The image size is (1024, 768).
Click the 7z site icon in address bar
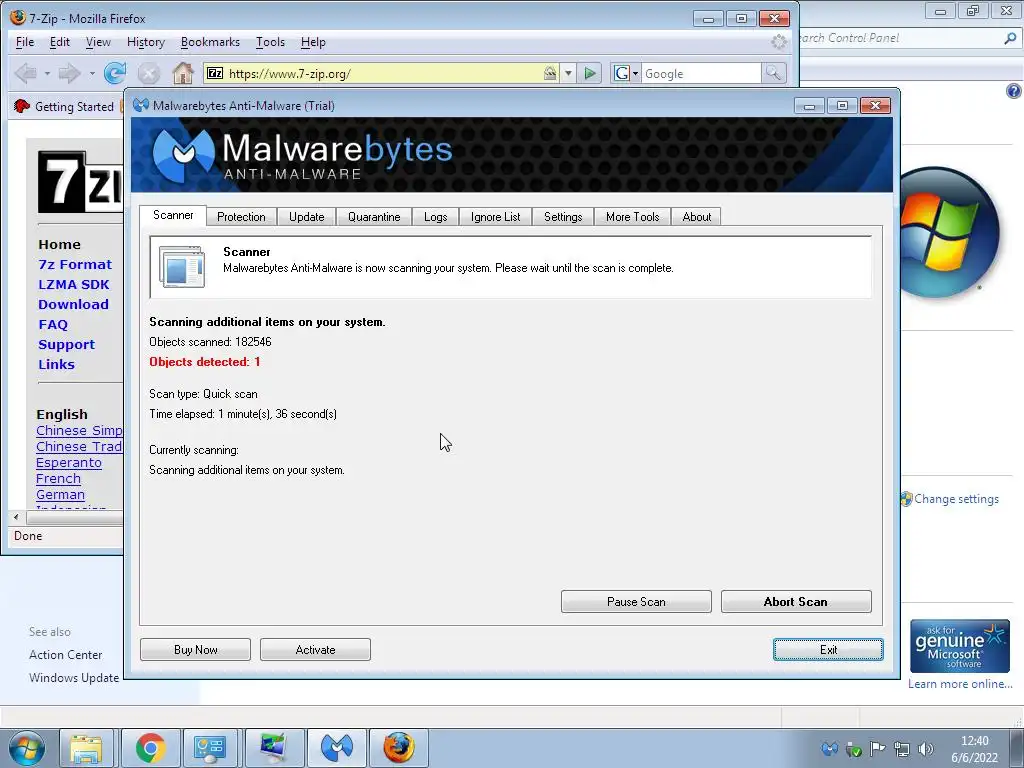tap(215, 73)
